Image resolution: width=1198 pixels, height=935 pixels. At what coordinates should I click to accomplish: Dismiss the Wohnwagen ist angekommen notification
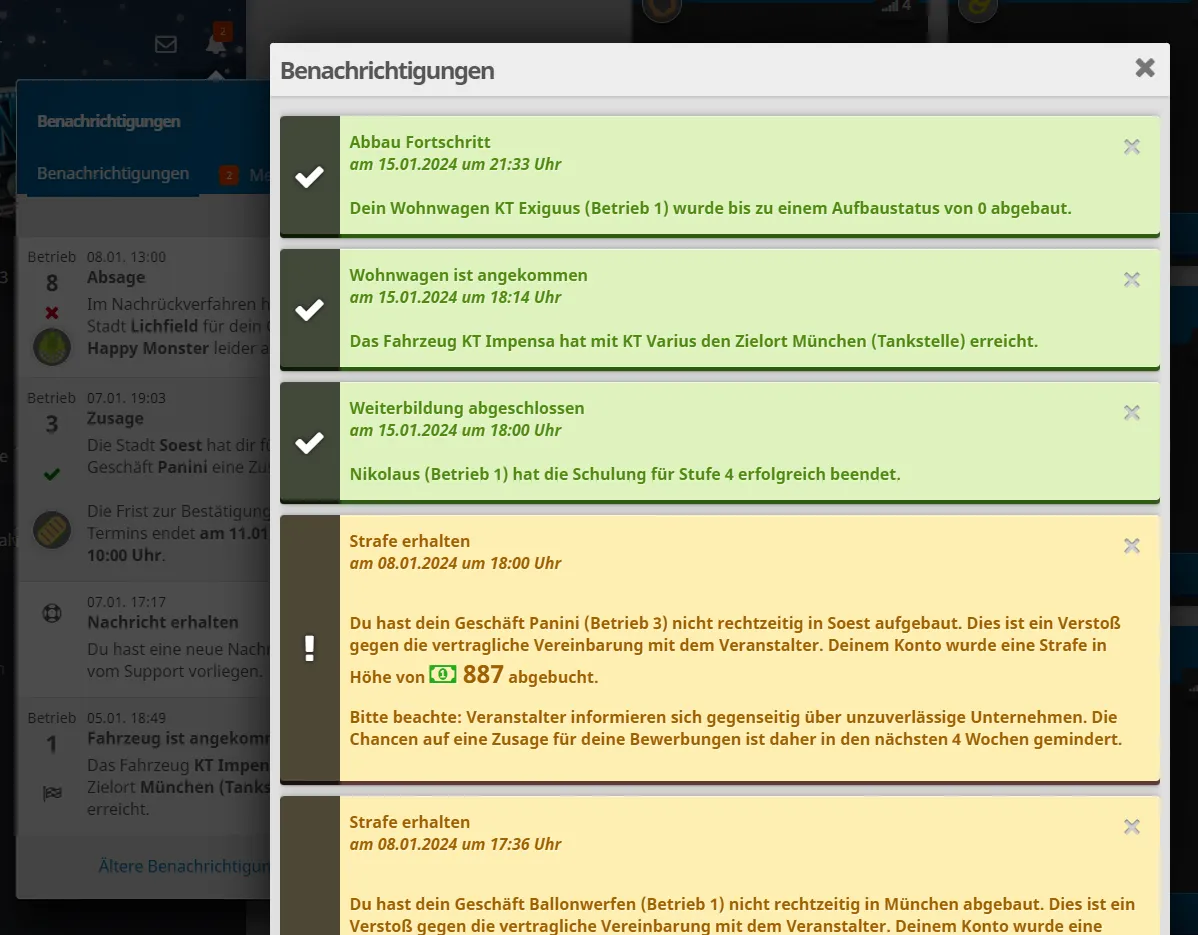[1131, 280]
